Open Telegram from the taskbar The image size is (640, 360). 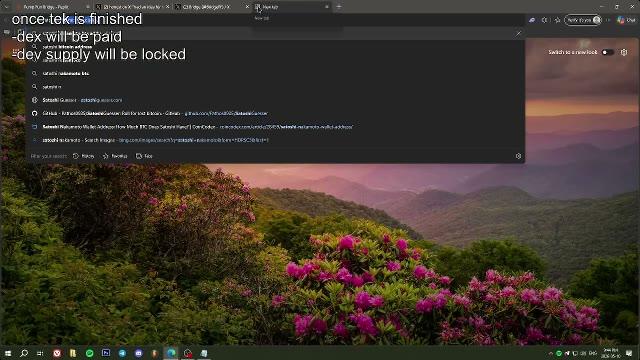(122, 353)
